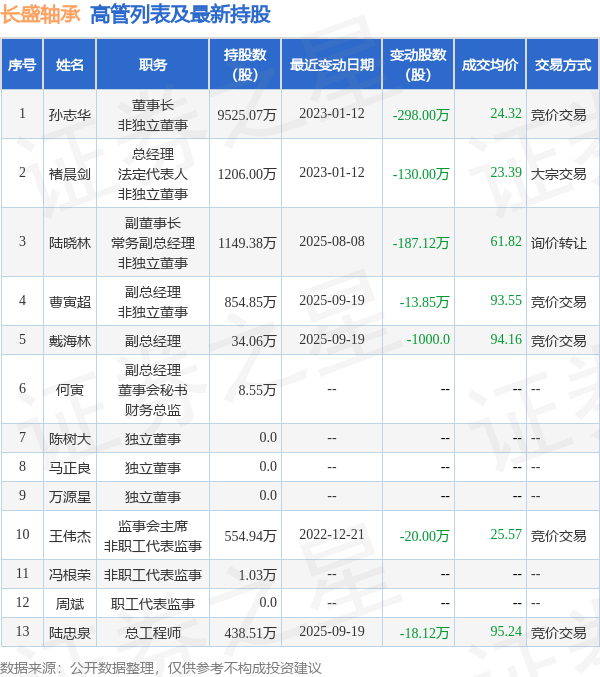The image size is (600, 677).
Task: Click trade method 大宗交易
Action: [x=559, y=174]
